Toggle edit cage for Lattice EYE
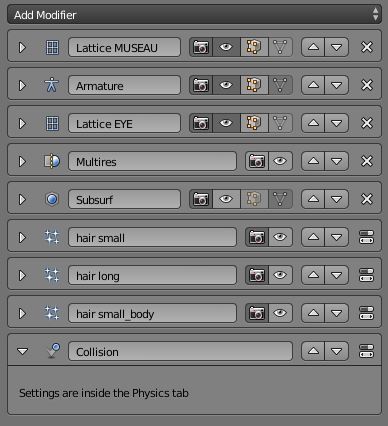This screenshot has width=388, height=426. click(x=280, y=123)
